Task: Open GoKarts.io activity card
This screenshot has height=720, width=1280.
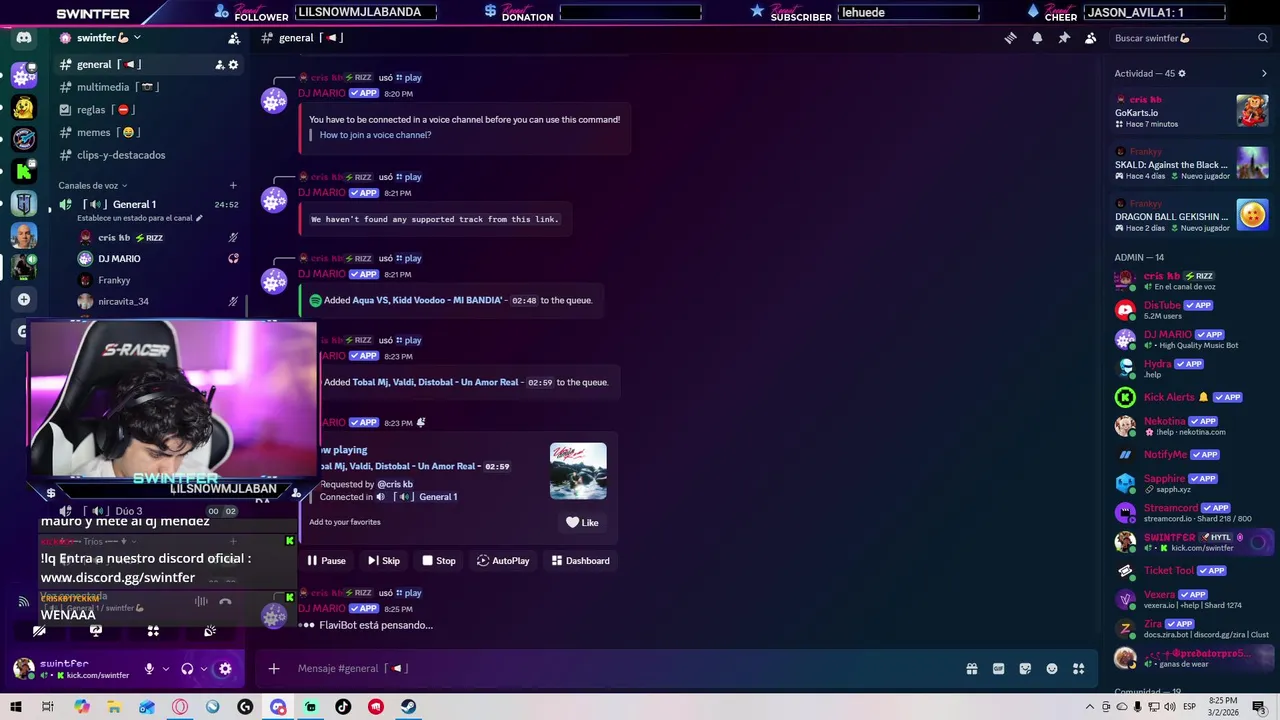Action: click(x=1191, y=111)
